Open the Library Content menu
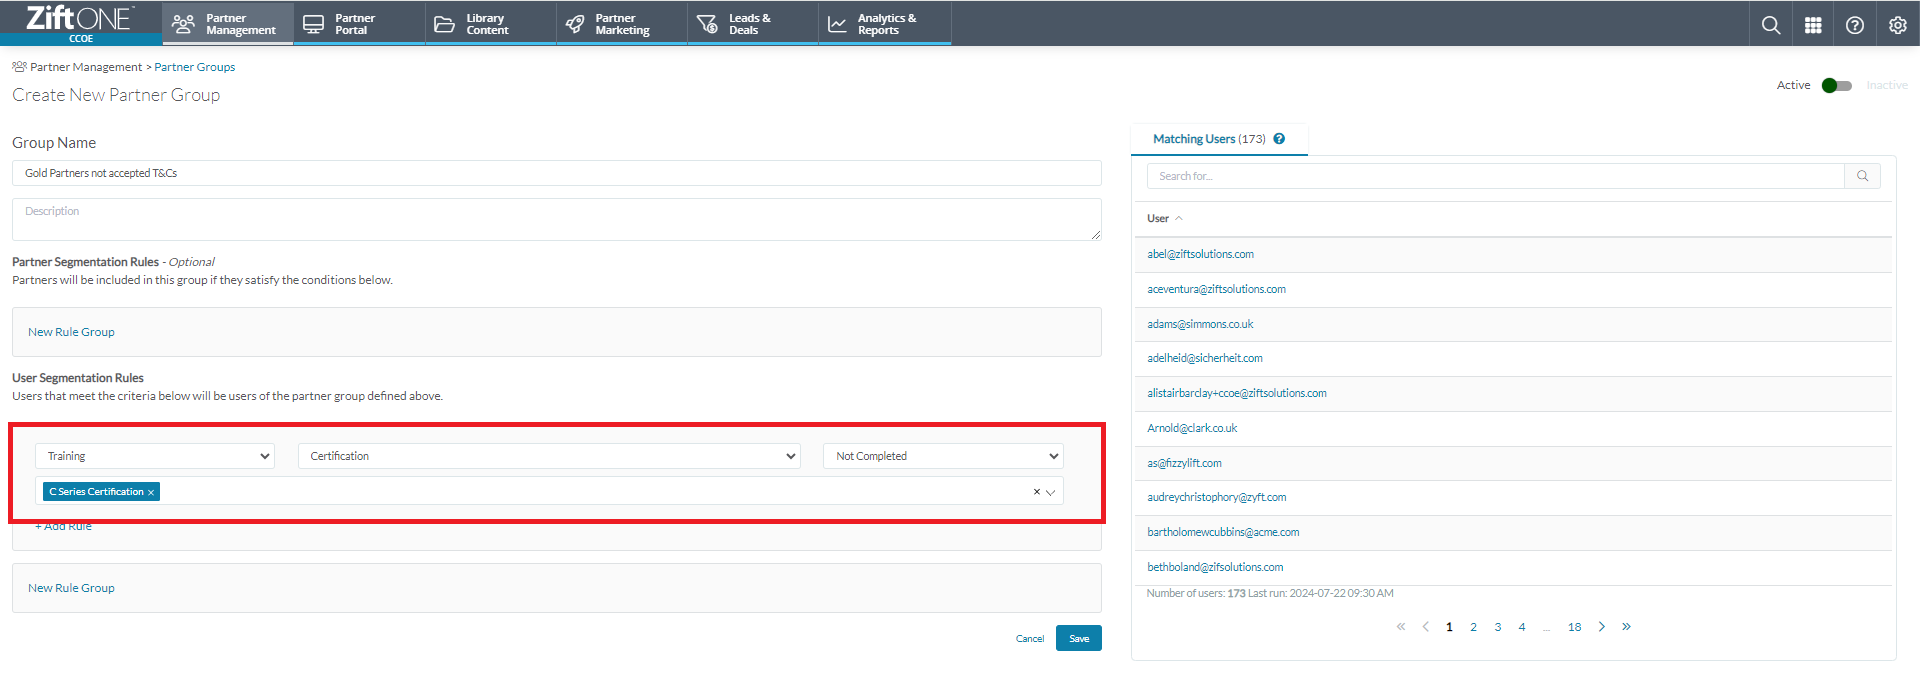This screenshot has height=679, width=1920. click(490, 24)
